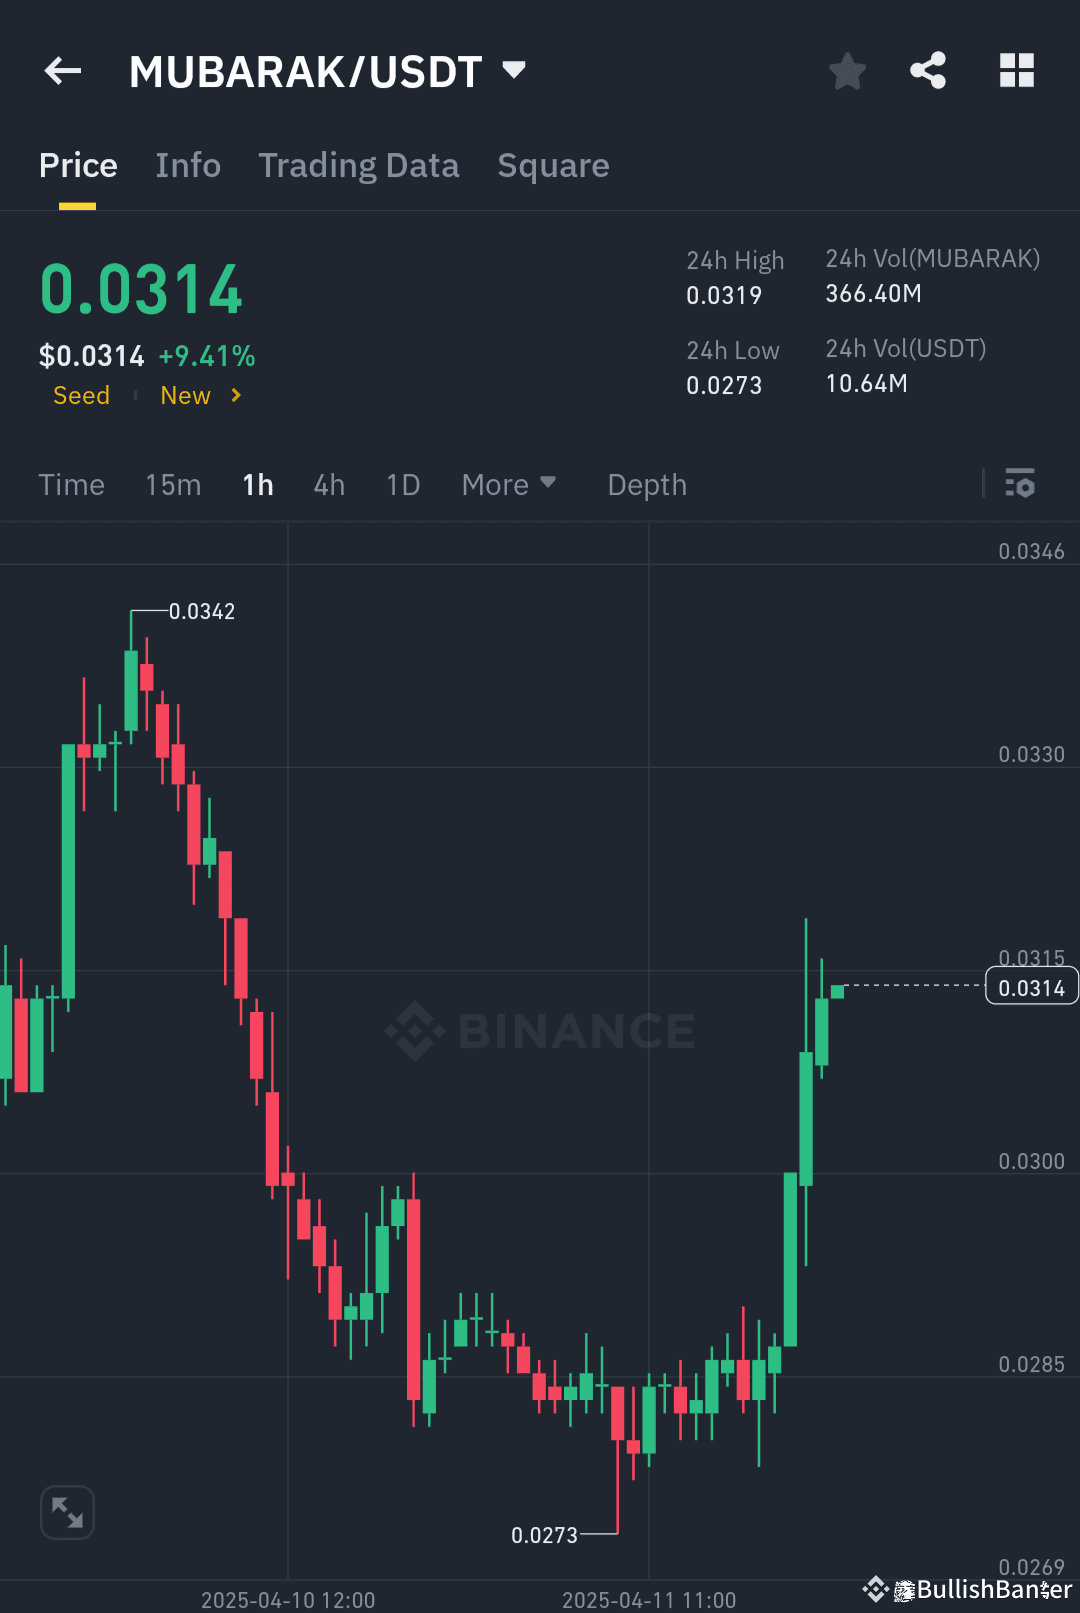This screenshot has width=1080, height=1613.
Task: Expand the More timeframes dropdown
Action: pyautogui.click(x=508, y=484)
